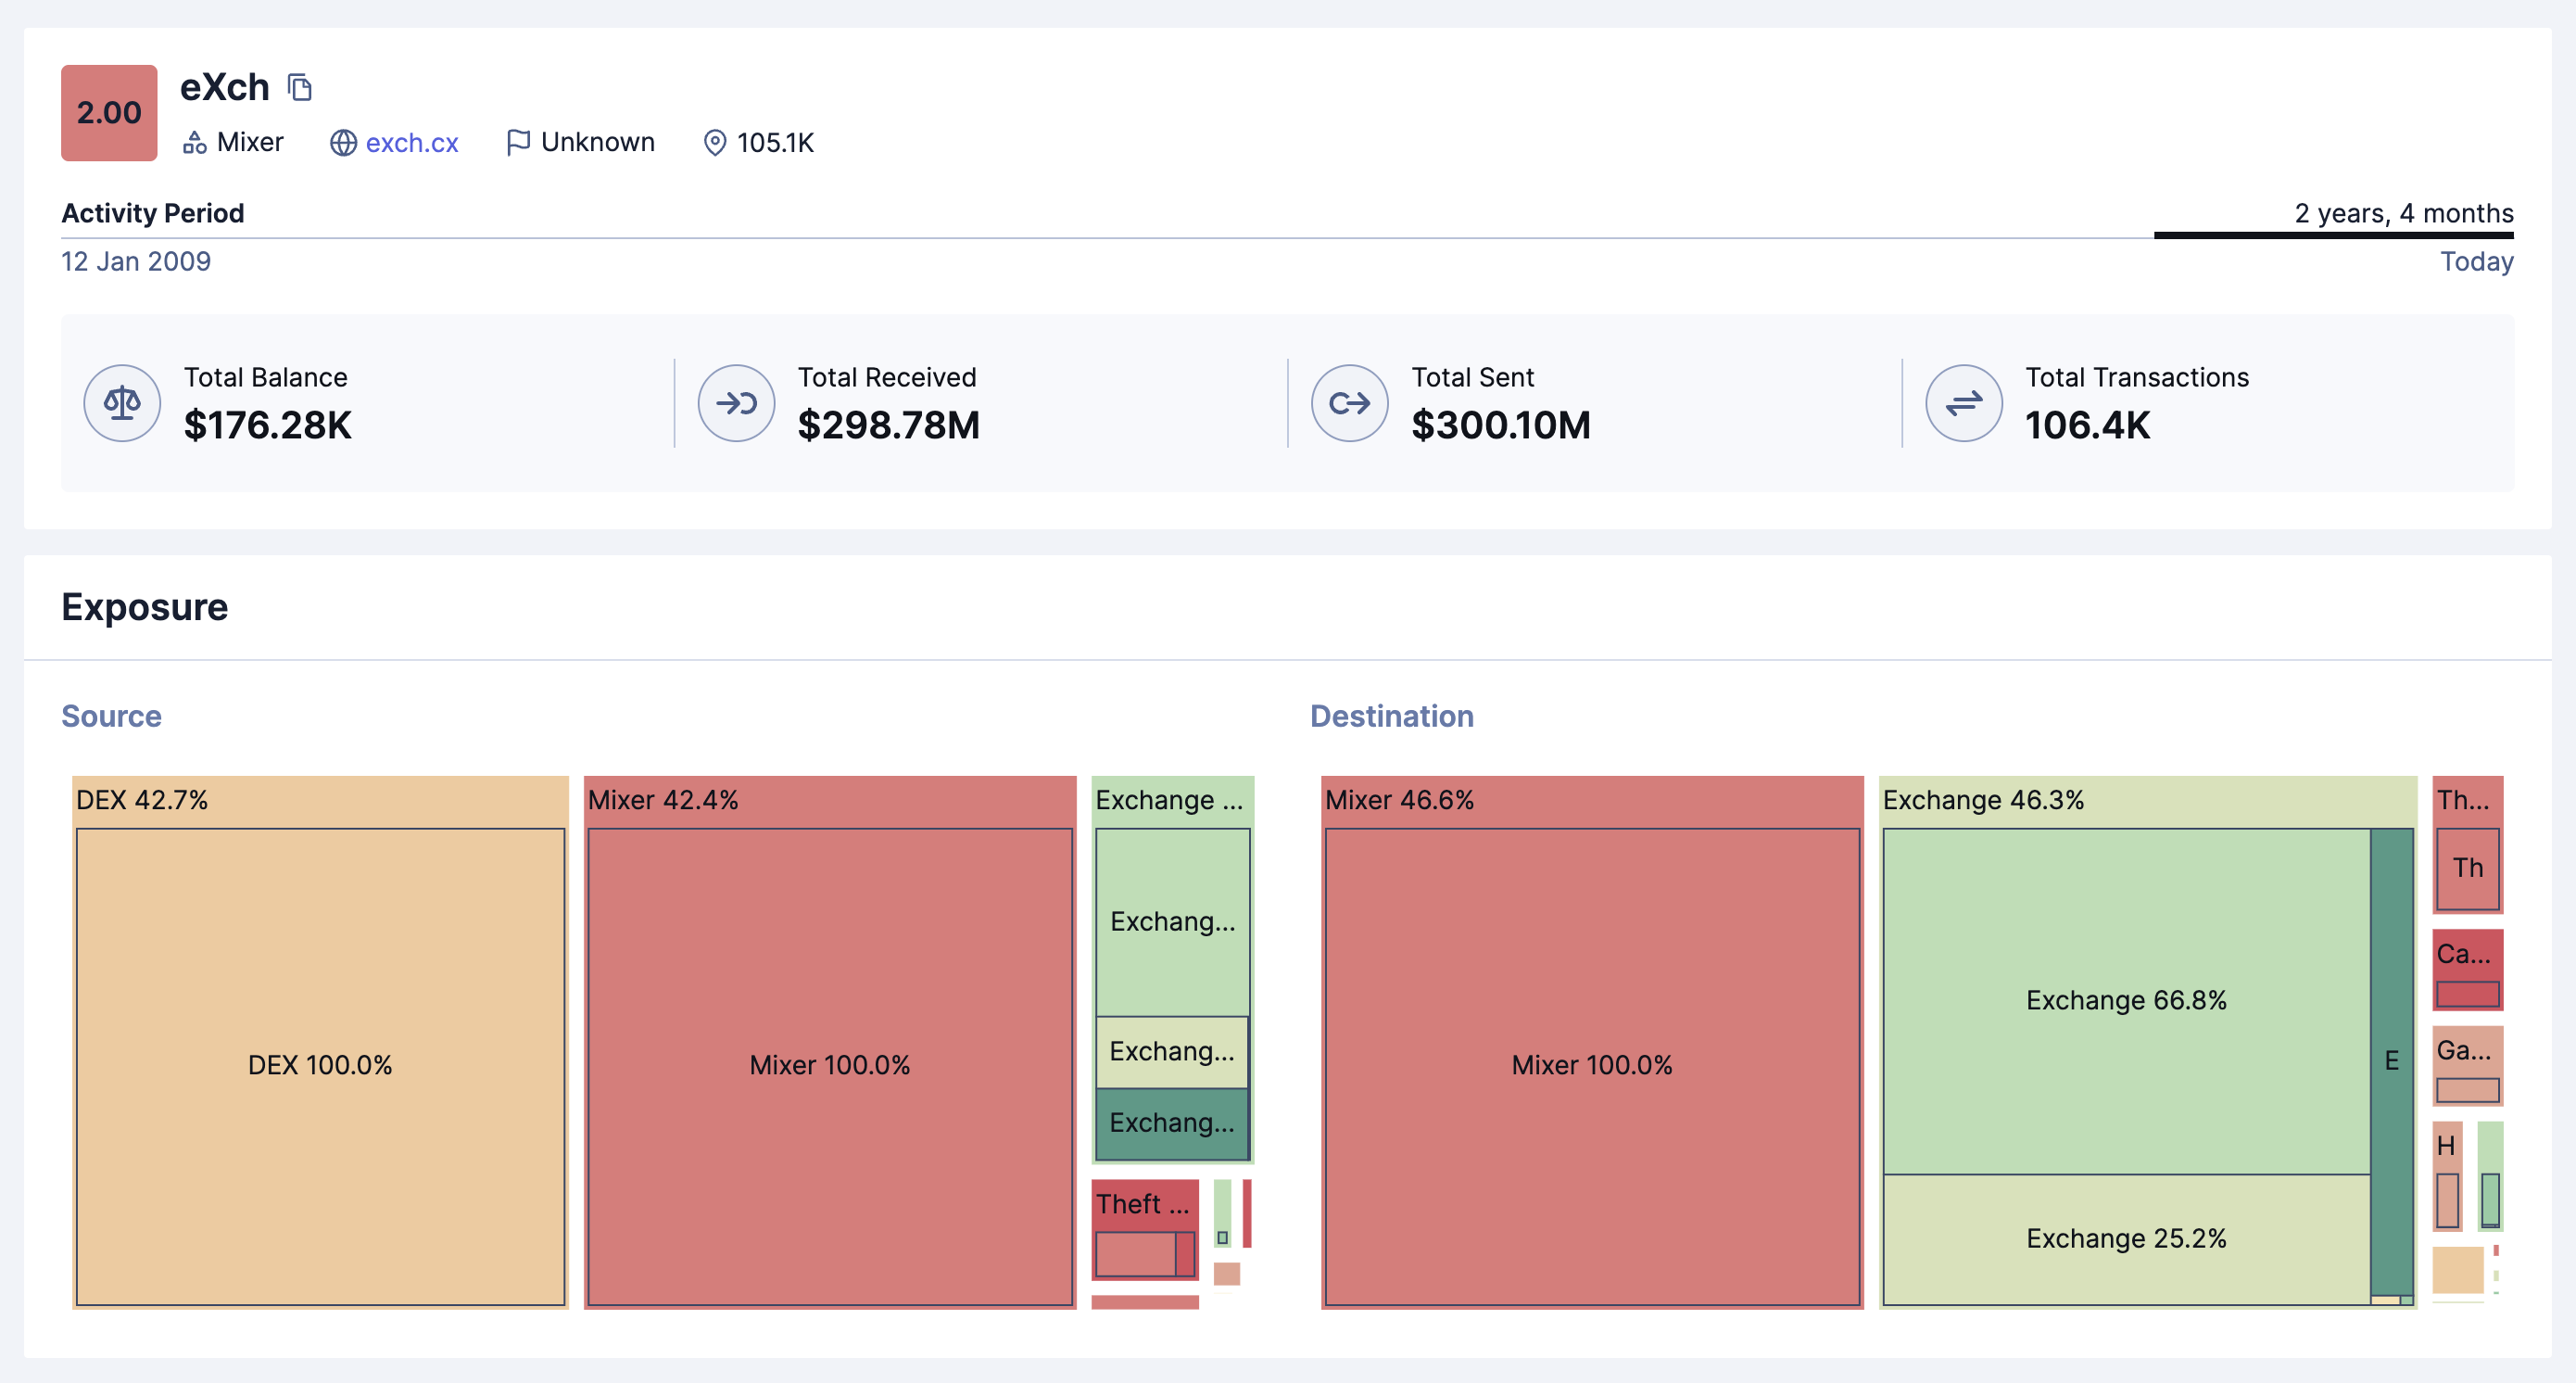Click the activity period timeline bar

point(2332,236)
